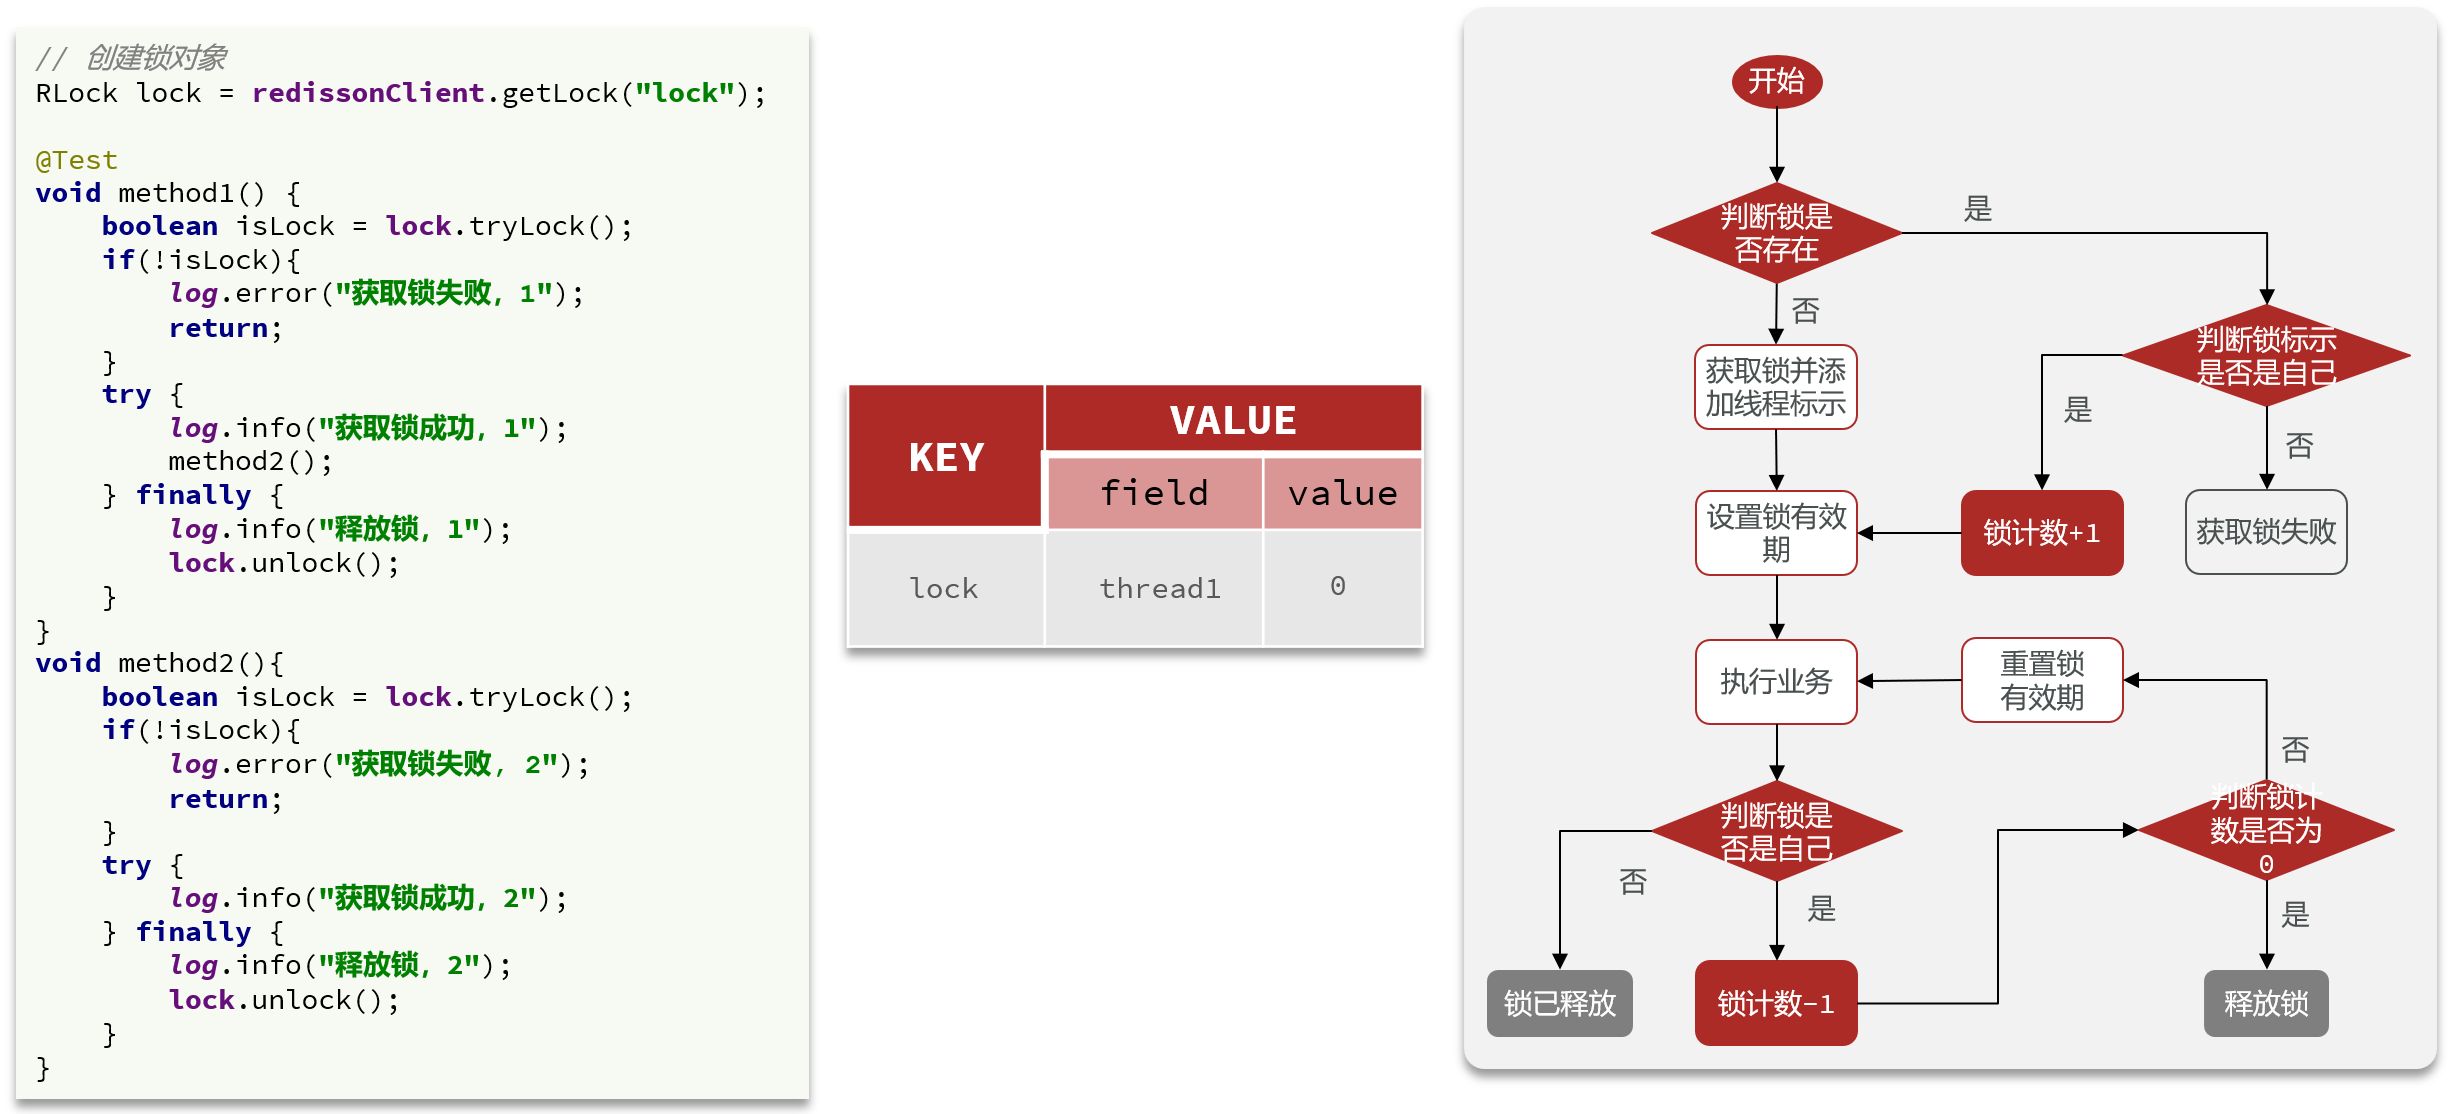Click the 判断锁是否自己 diamond at bottom
Screen dimensions: 2457x1114
tap(1776, 831)
